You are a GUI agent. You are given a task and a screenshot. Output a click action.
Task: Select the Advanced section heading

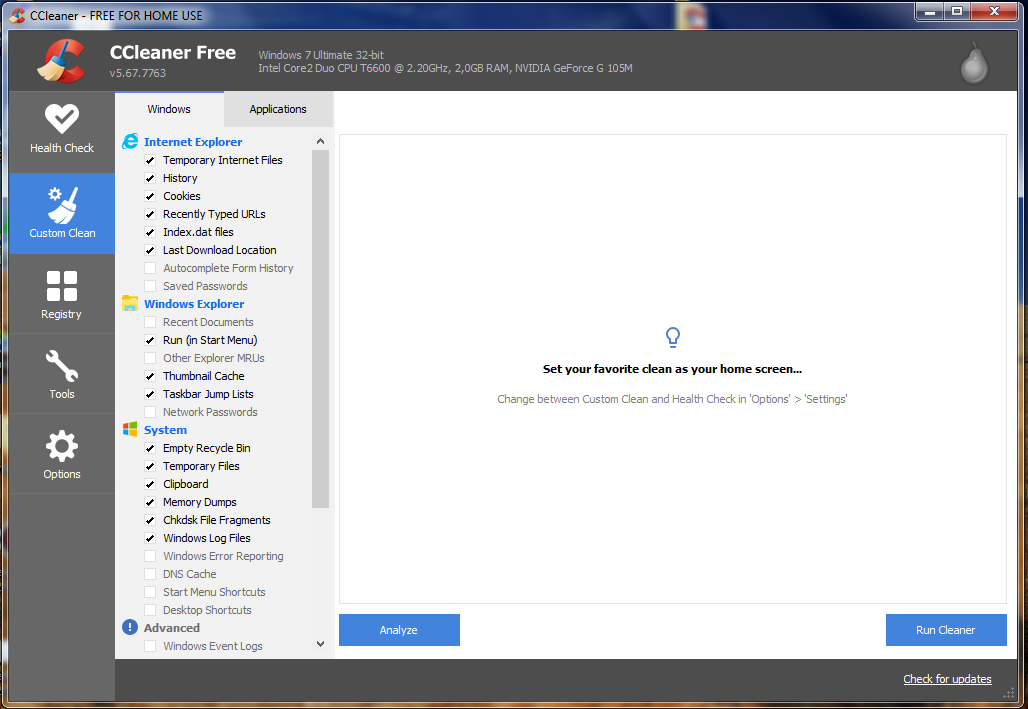coord(172,628)
